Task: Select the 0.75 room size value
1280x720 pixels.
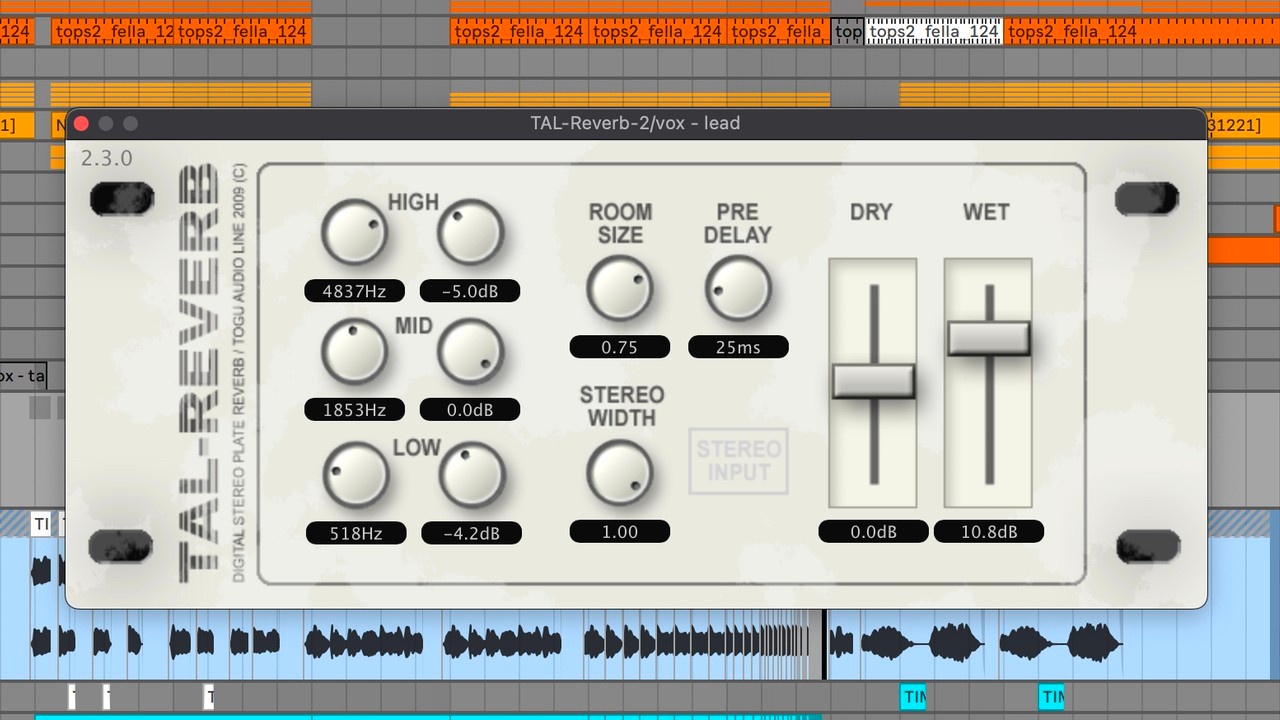Action: tap(620, 347)
